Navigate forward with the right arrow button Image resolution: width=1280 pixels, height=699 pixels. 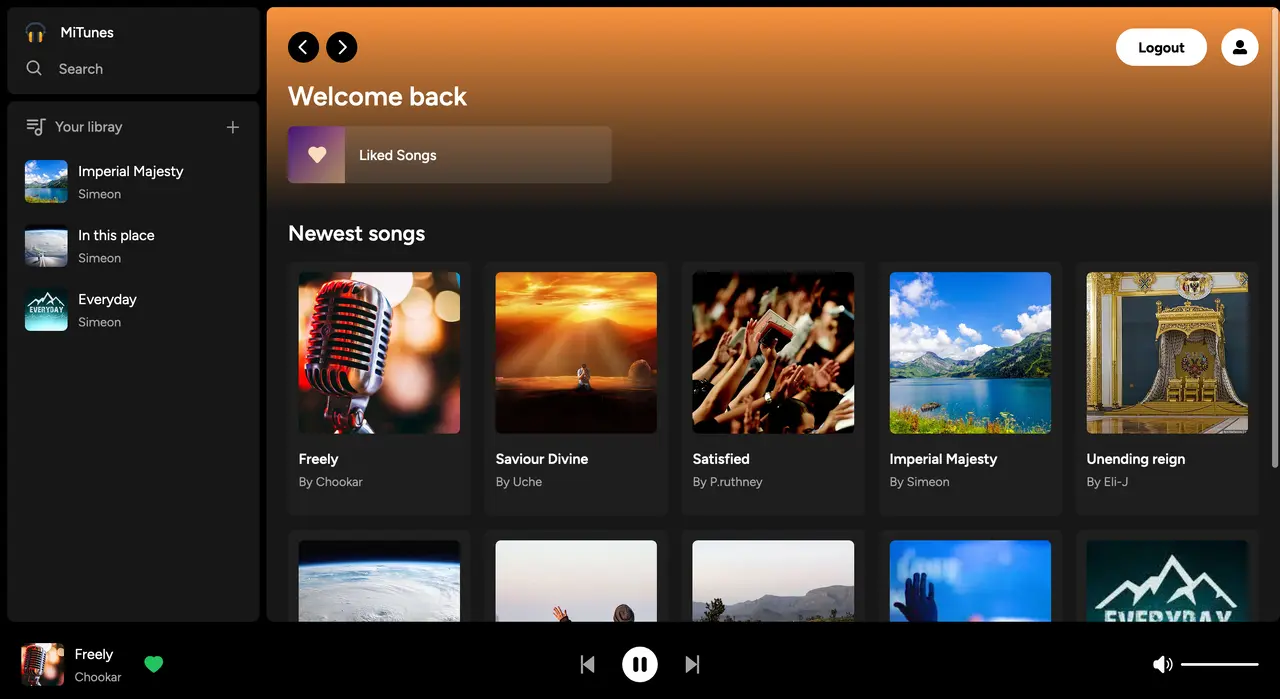(342, 47)
